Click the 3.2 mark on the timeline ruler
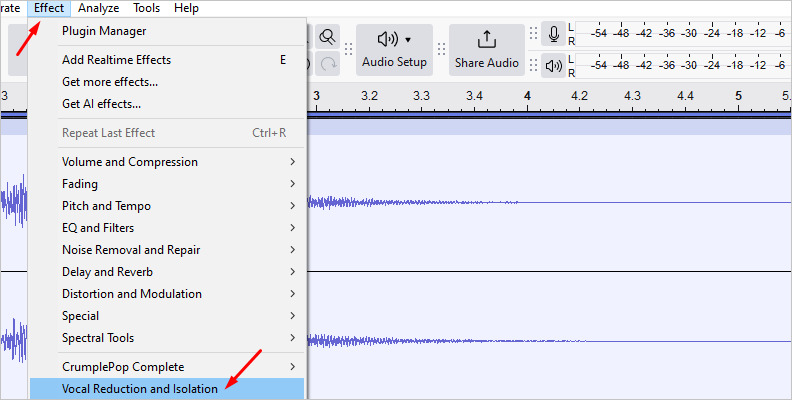The width and height of the screenshot is (792, 400). 369,96
